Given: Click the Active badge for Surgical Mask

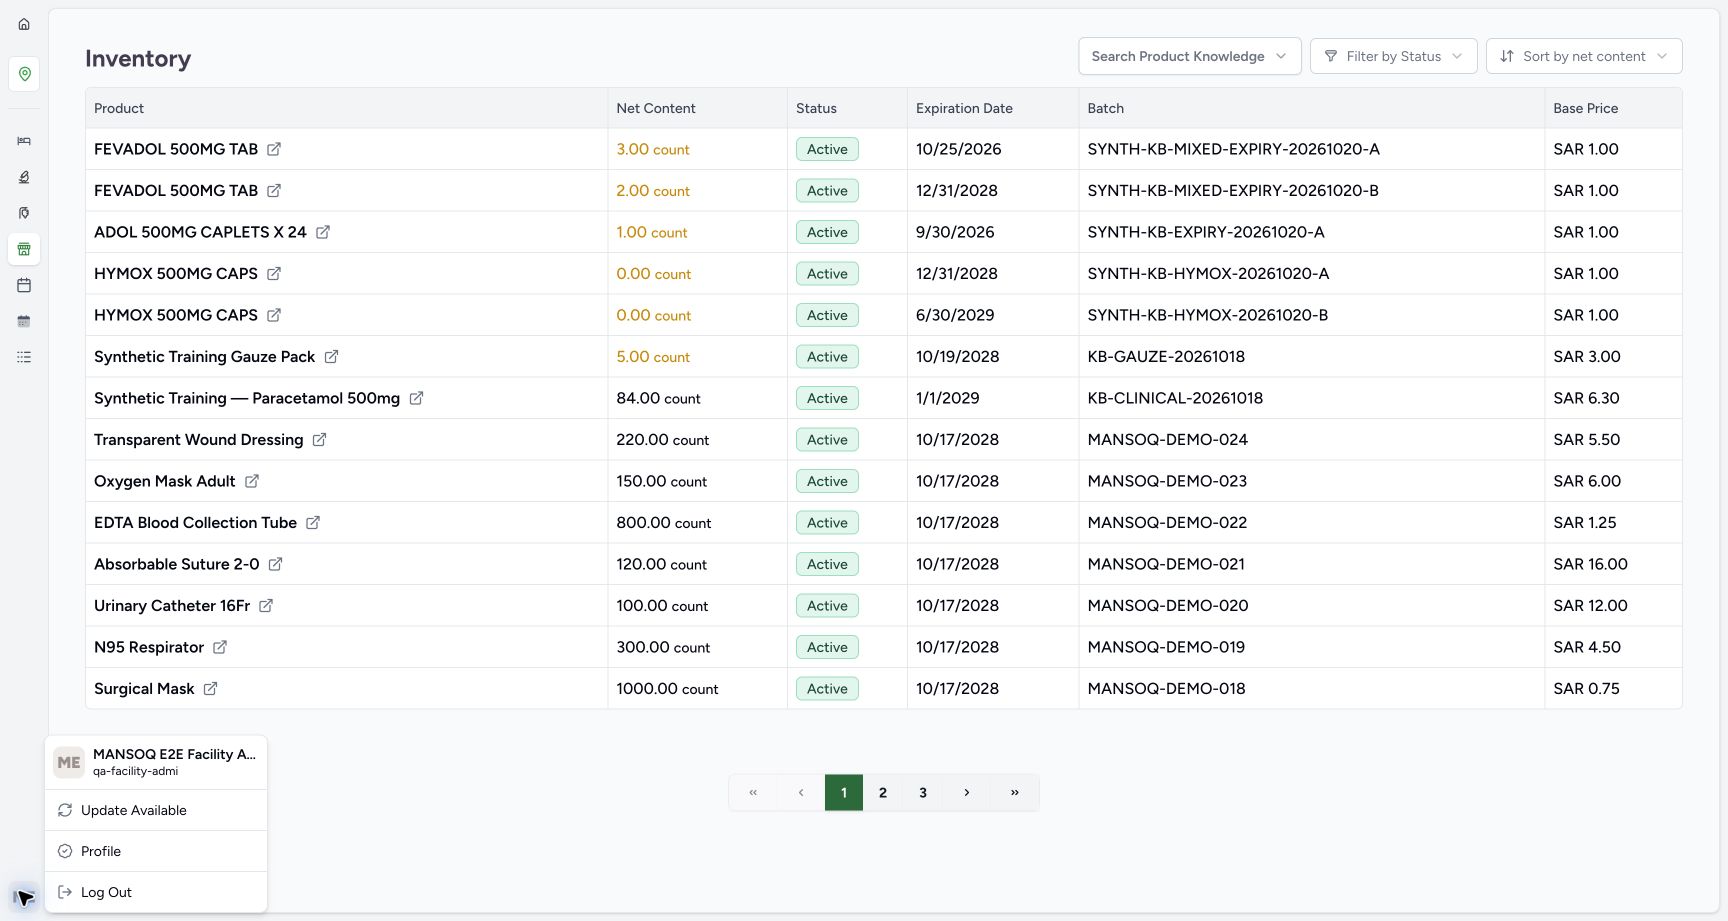Looking at the screenshot, I should (827, 689).
